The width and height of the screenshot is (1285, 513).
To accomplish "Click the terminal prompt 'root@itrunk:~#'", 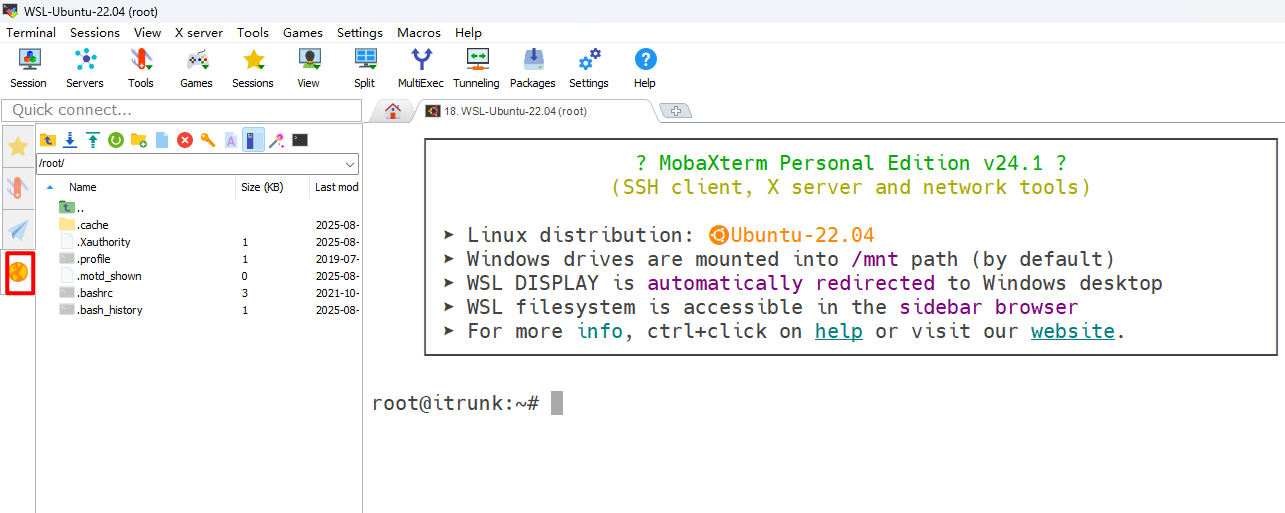I will pos(456,403).
